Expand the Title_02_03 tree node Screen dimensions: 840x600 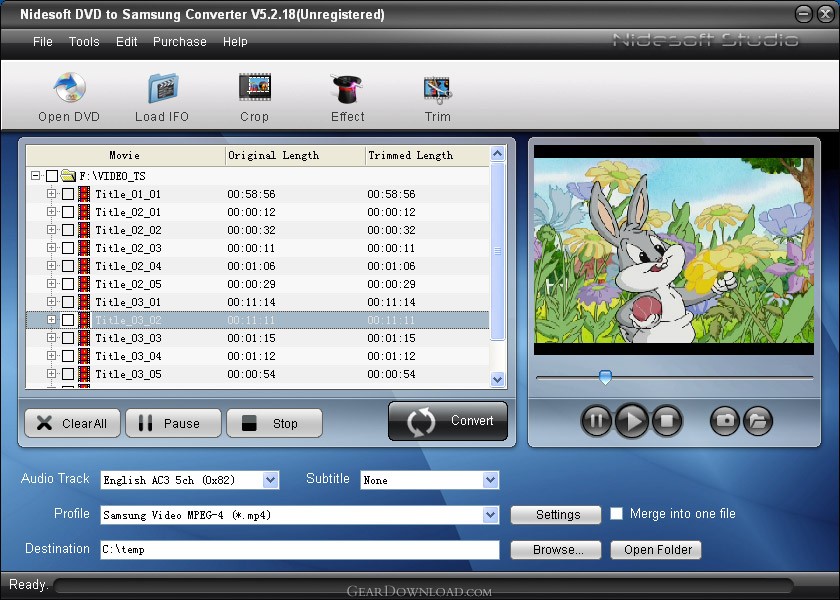pyautogui.click(x=51, y=248)
